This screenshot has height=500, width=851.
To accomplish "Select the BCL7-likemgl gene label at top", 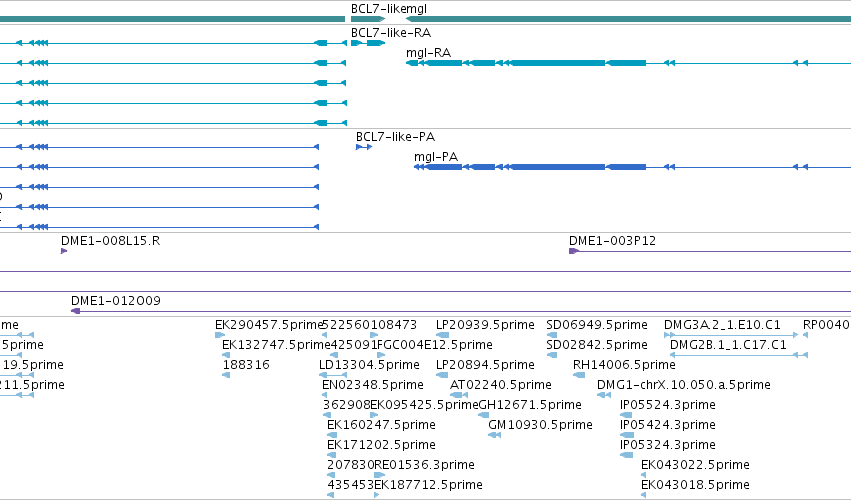I will [x=389, y=9].
